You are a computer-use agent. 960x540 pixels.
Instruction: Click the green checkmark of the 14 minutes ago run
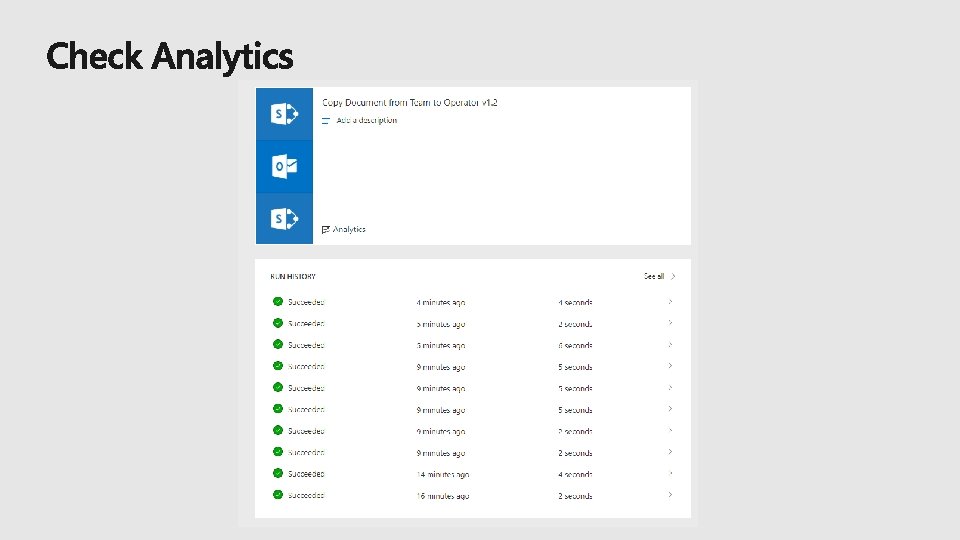(x=277, y=473)
